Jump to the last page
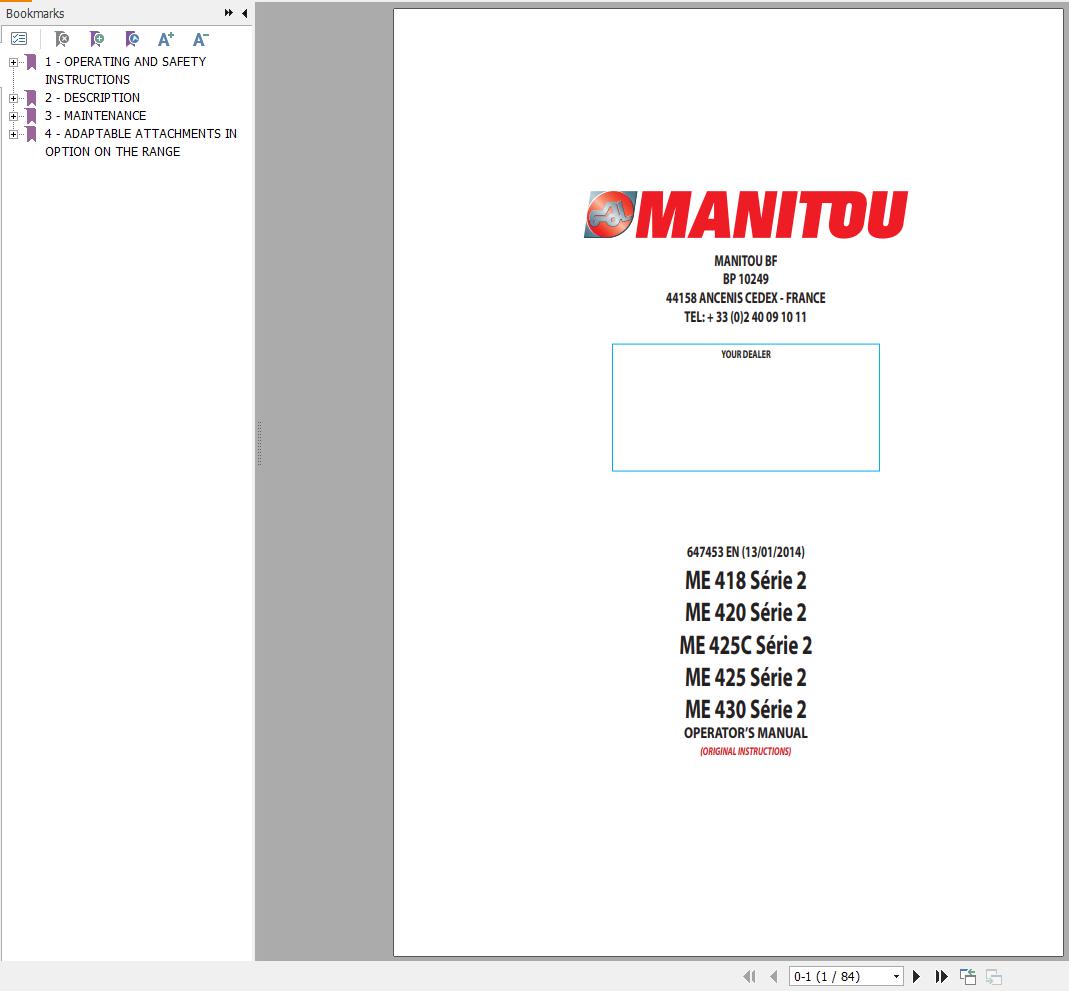The height and width of the screenshot is (991, 1069). click(942, 976)
